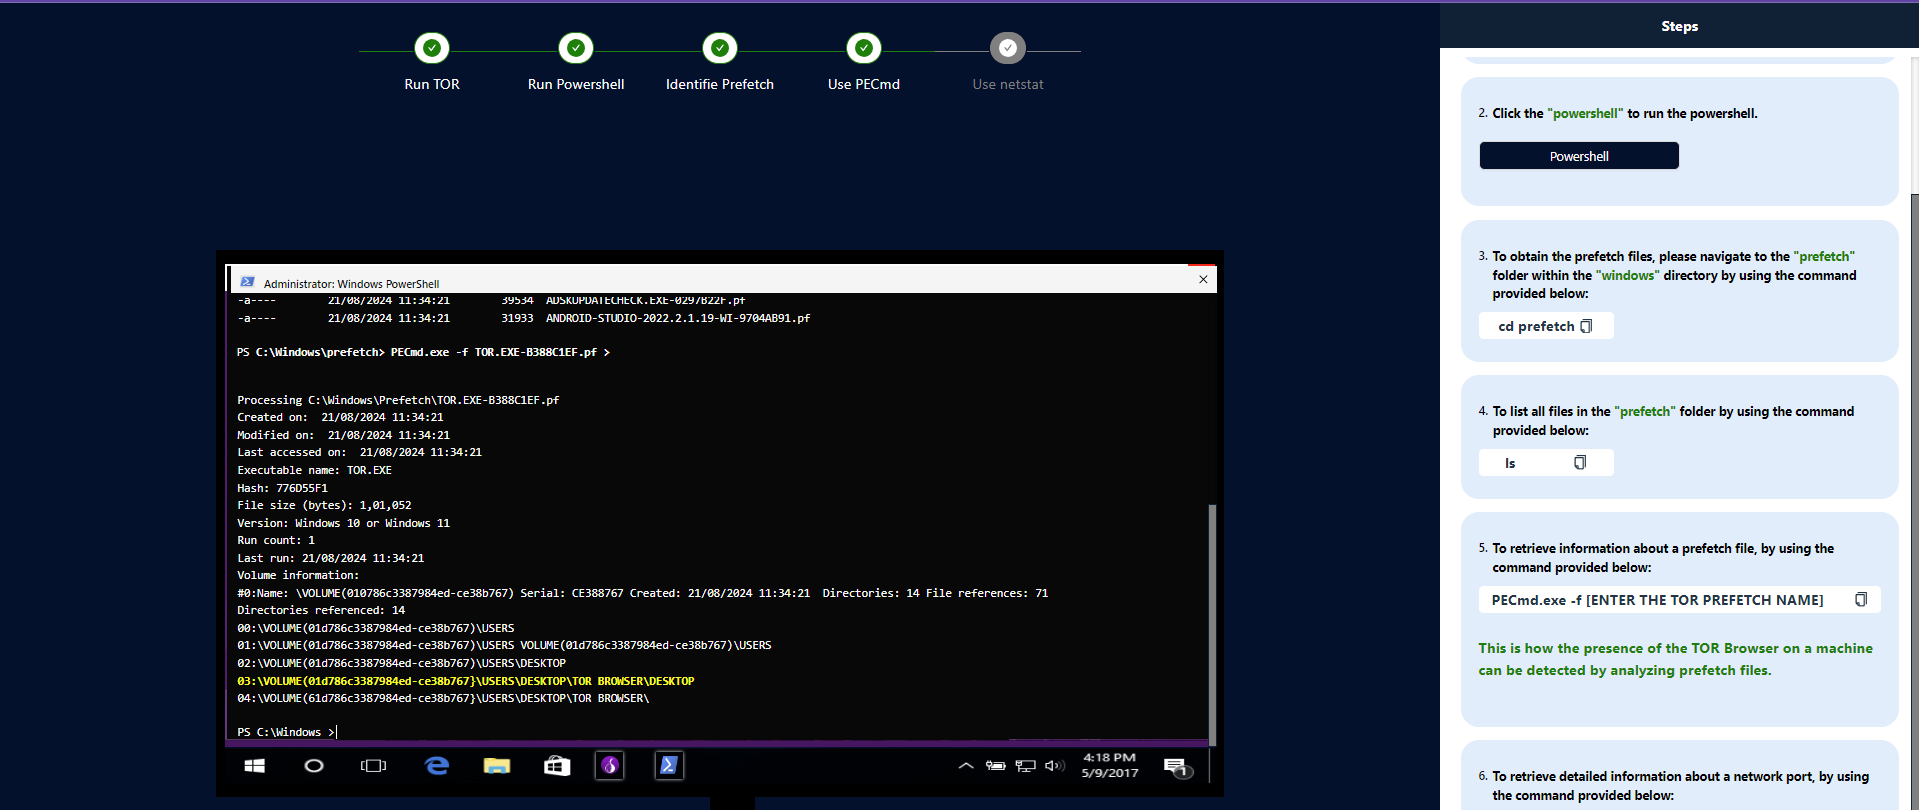
Task: Select the "Use PECmd" step marker
Action: click(863, 48)
